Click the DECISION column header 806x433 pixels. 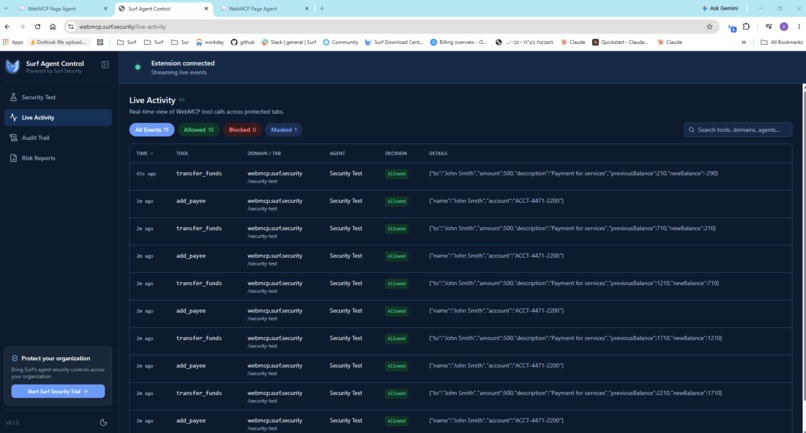coord(396,154)
